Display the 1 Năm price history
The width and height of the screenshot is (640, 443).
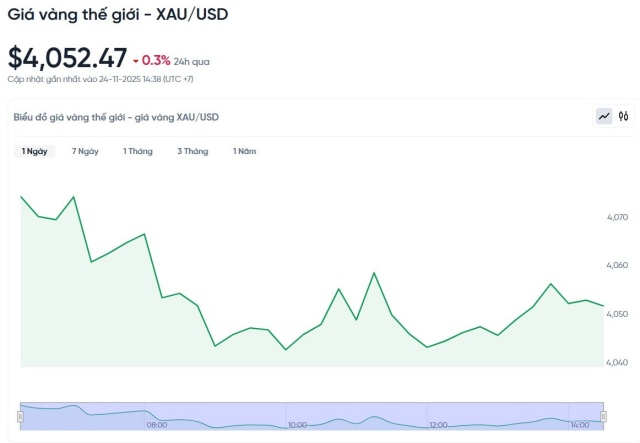(245, 151)
